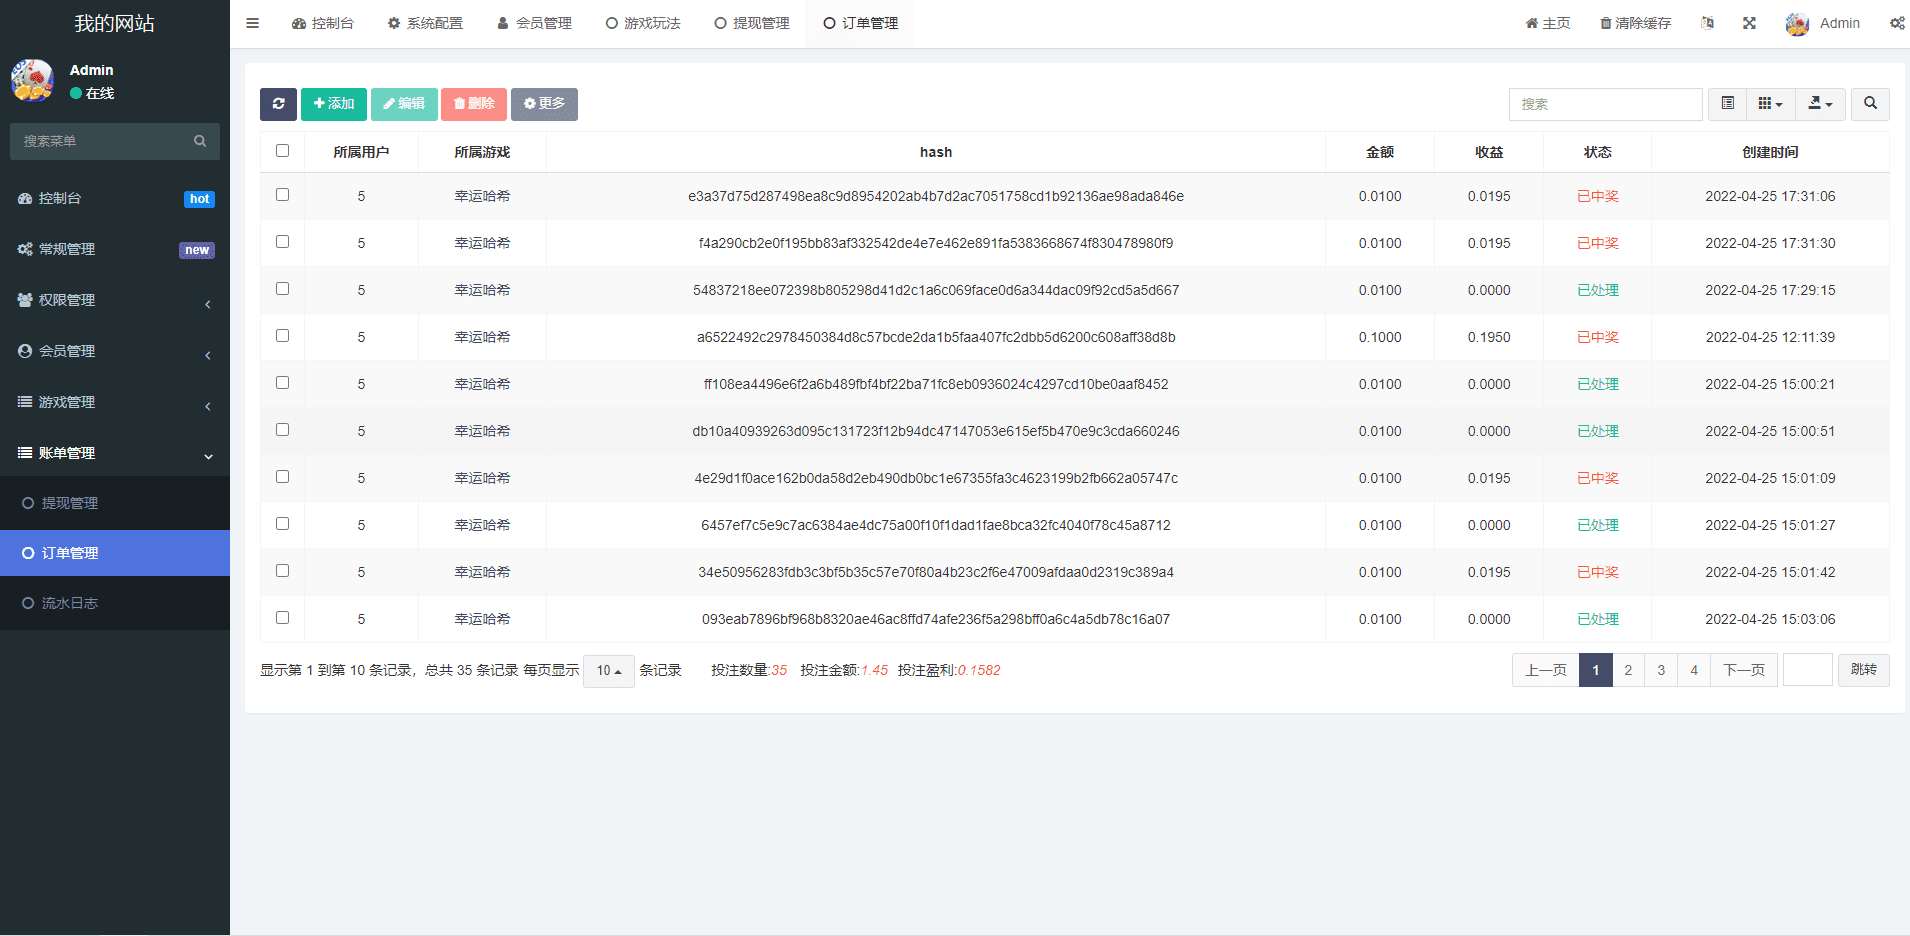
Task: Open the language switch icon
Action: pyautogui.click(x=1707, y=23)
